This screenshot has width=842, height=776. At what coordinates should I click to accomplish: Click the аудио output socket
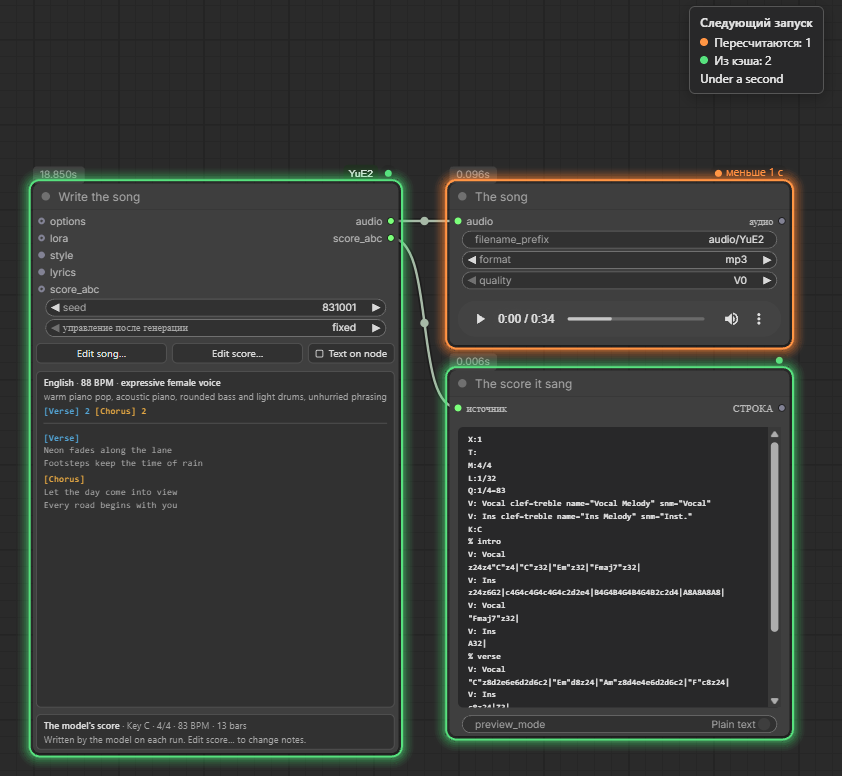point(782,221)
